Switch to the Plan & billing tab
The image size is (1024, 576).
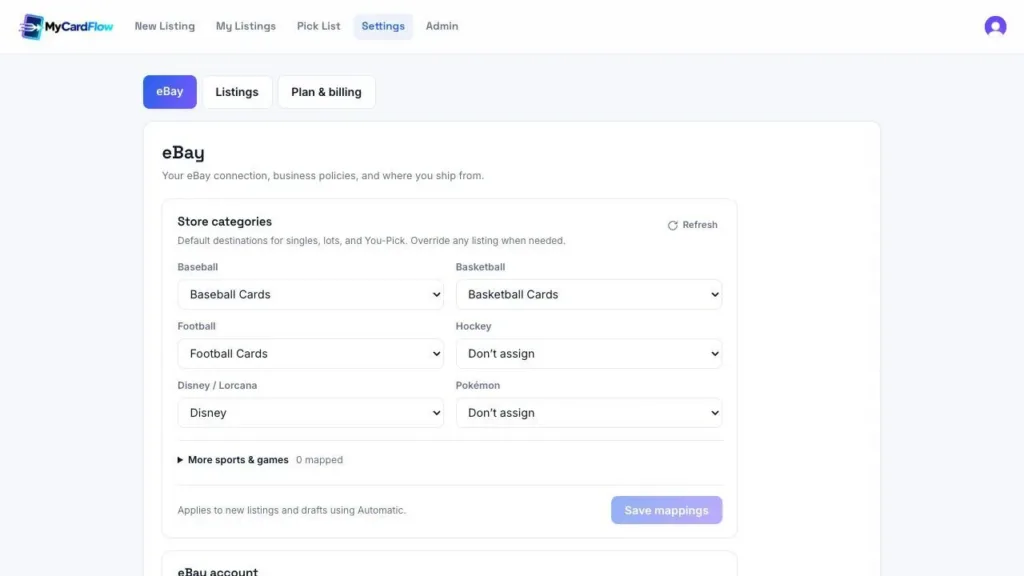tap(326, 92)
